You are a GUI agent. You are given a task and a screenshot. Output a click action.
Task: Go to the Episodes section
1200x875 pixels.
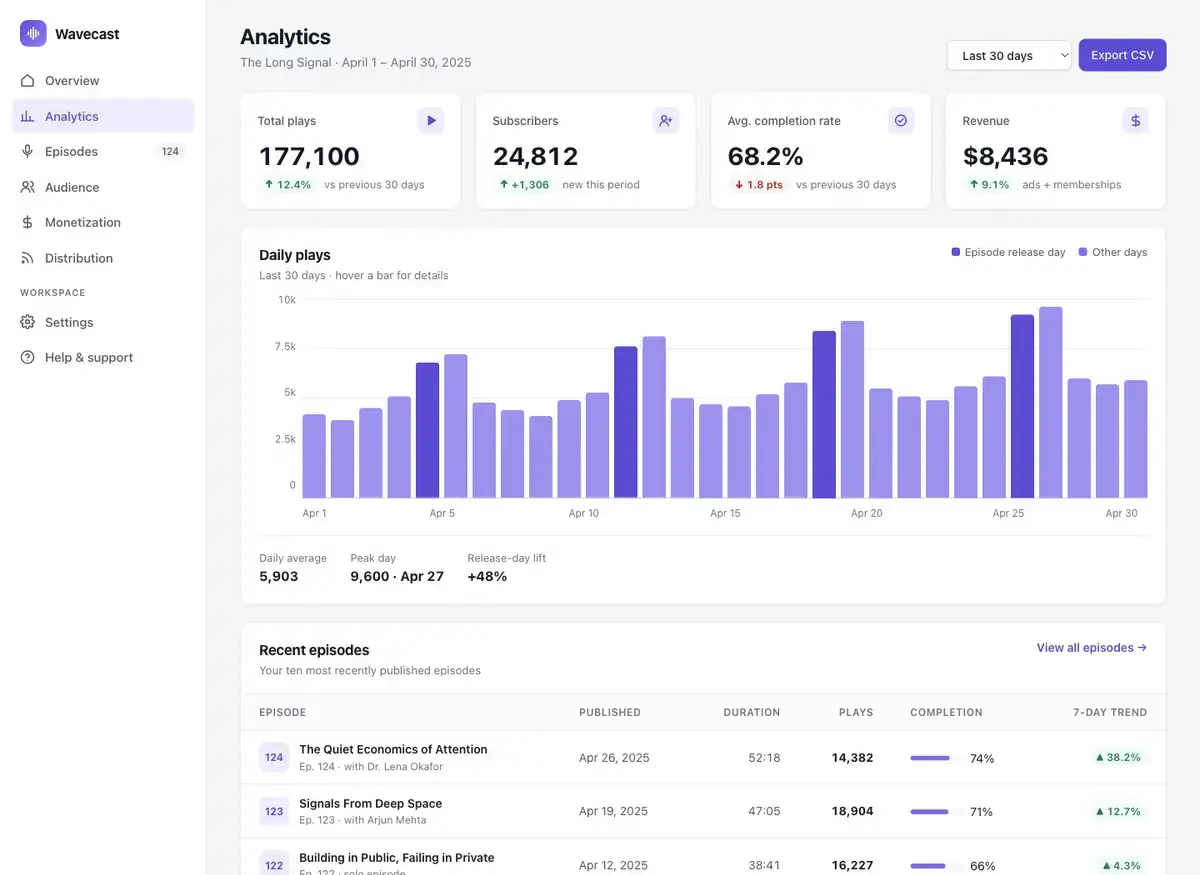(103, 151)
